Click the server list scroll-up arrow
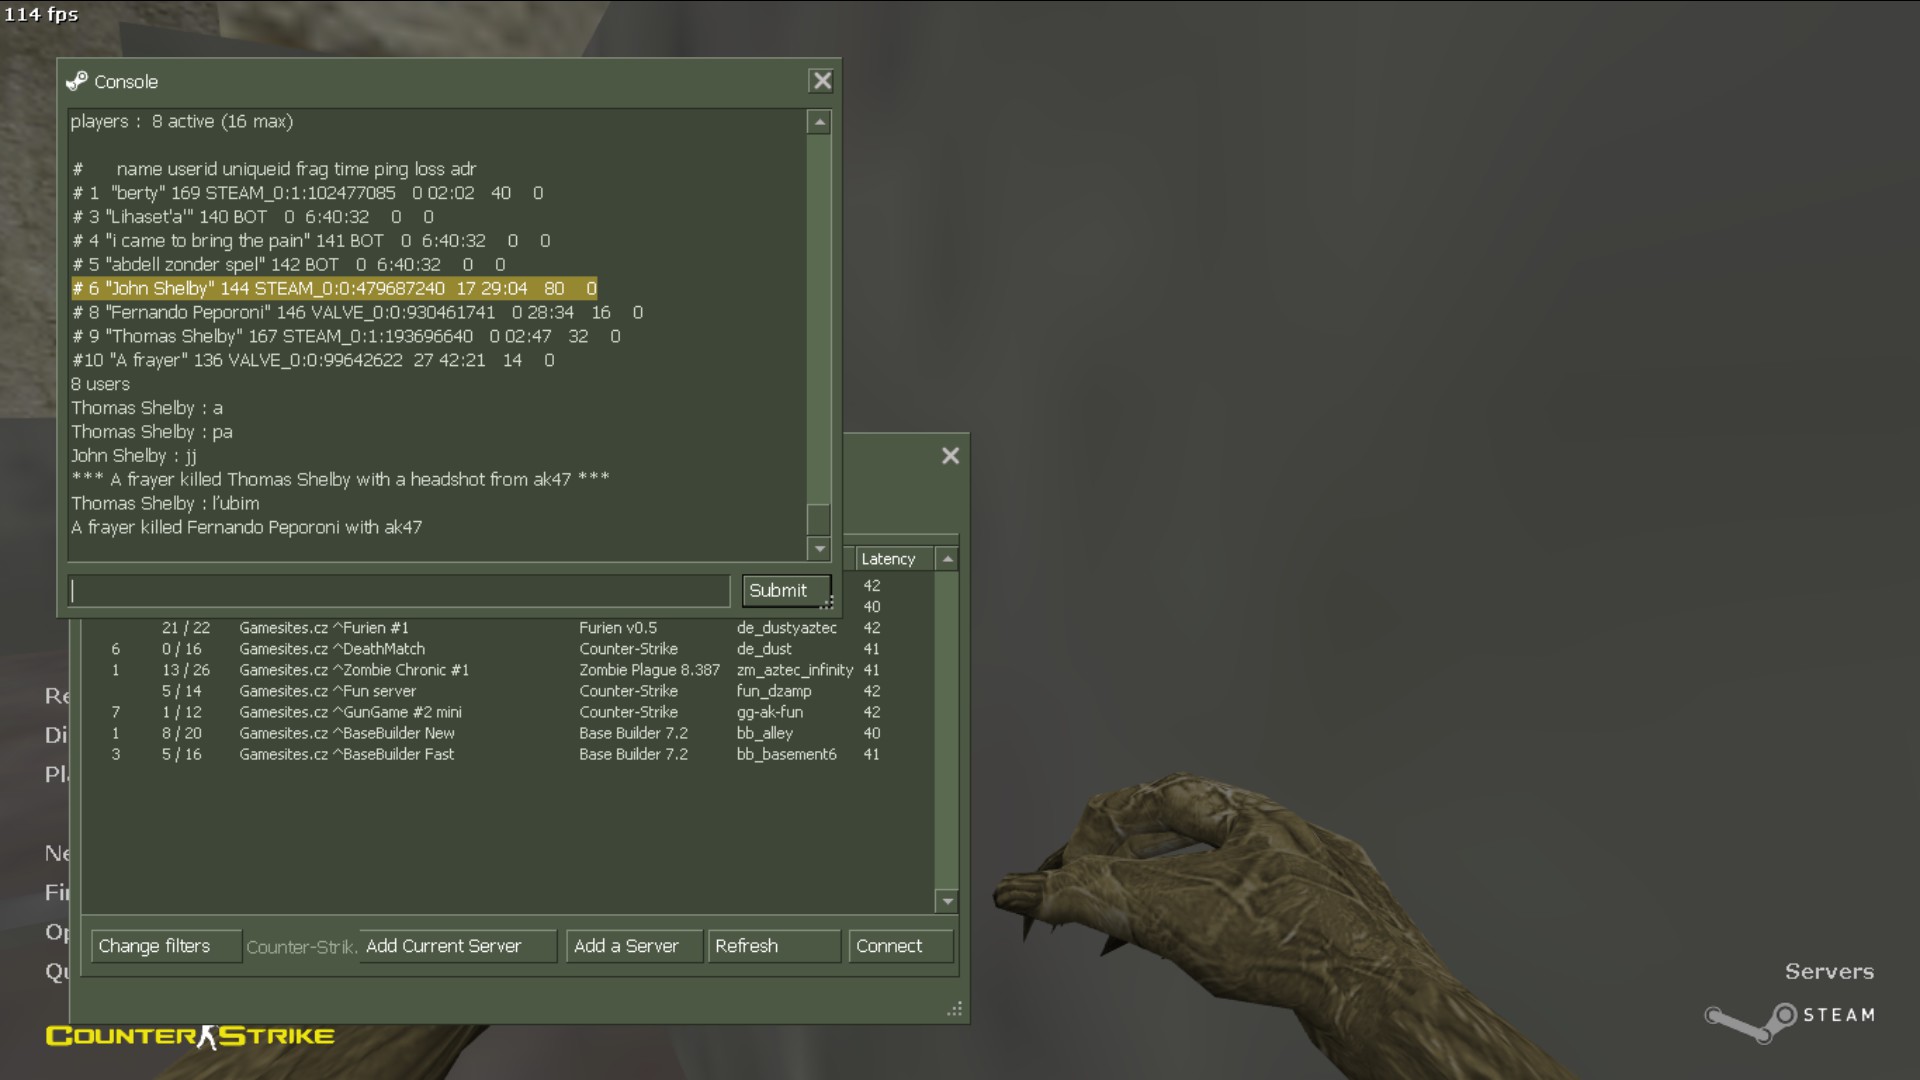 (947, 559)
